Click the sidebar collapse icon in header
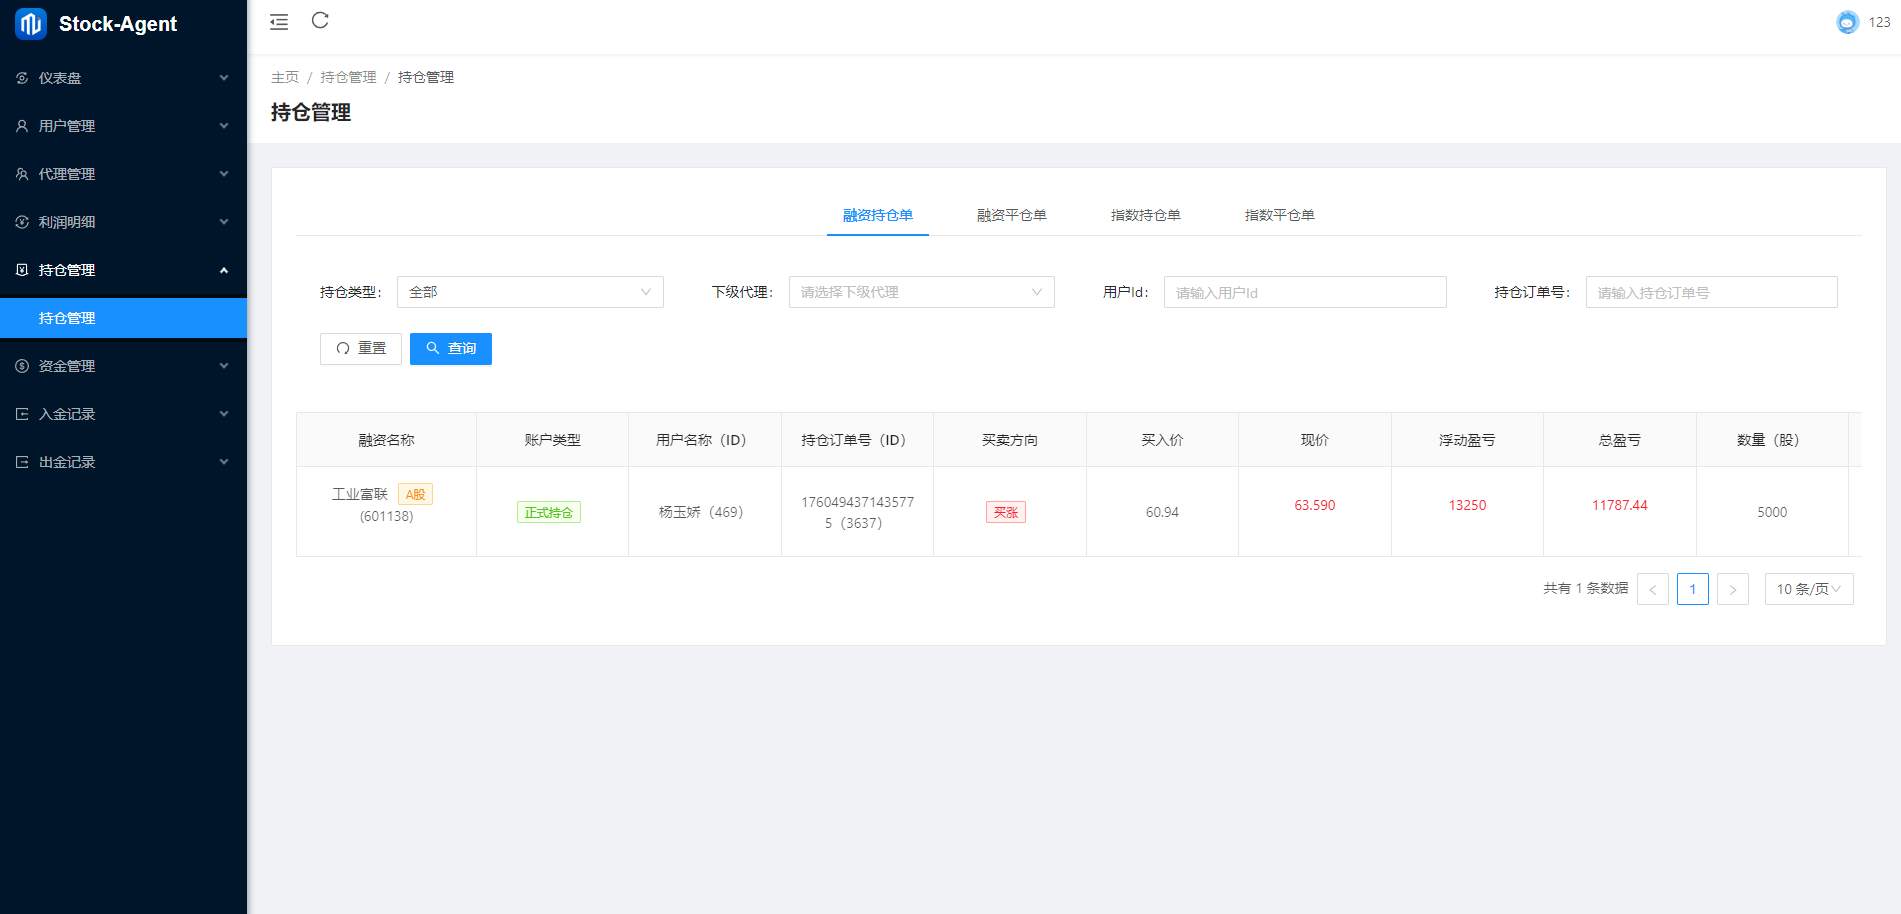1901x914 pixels. 279,22
